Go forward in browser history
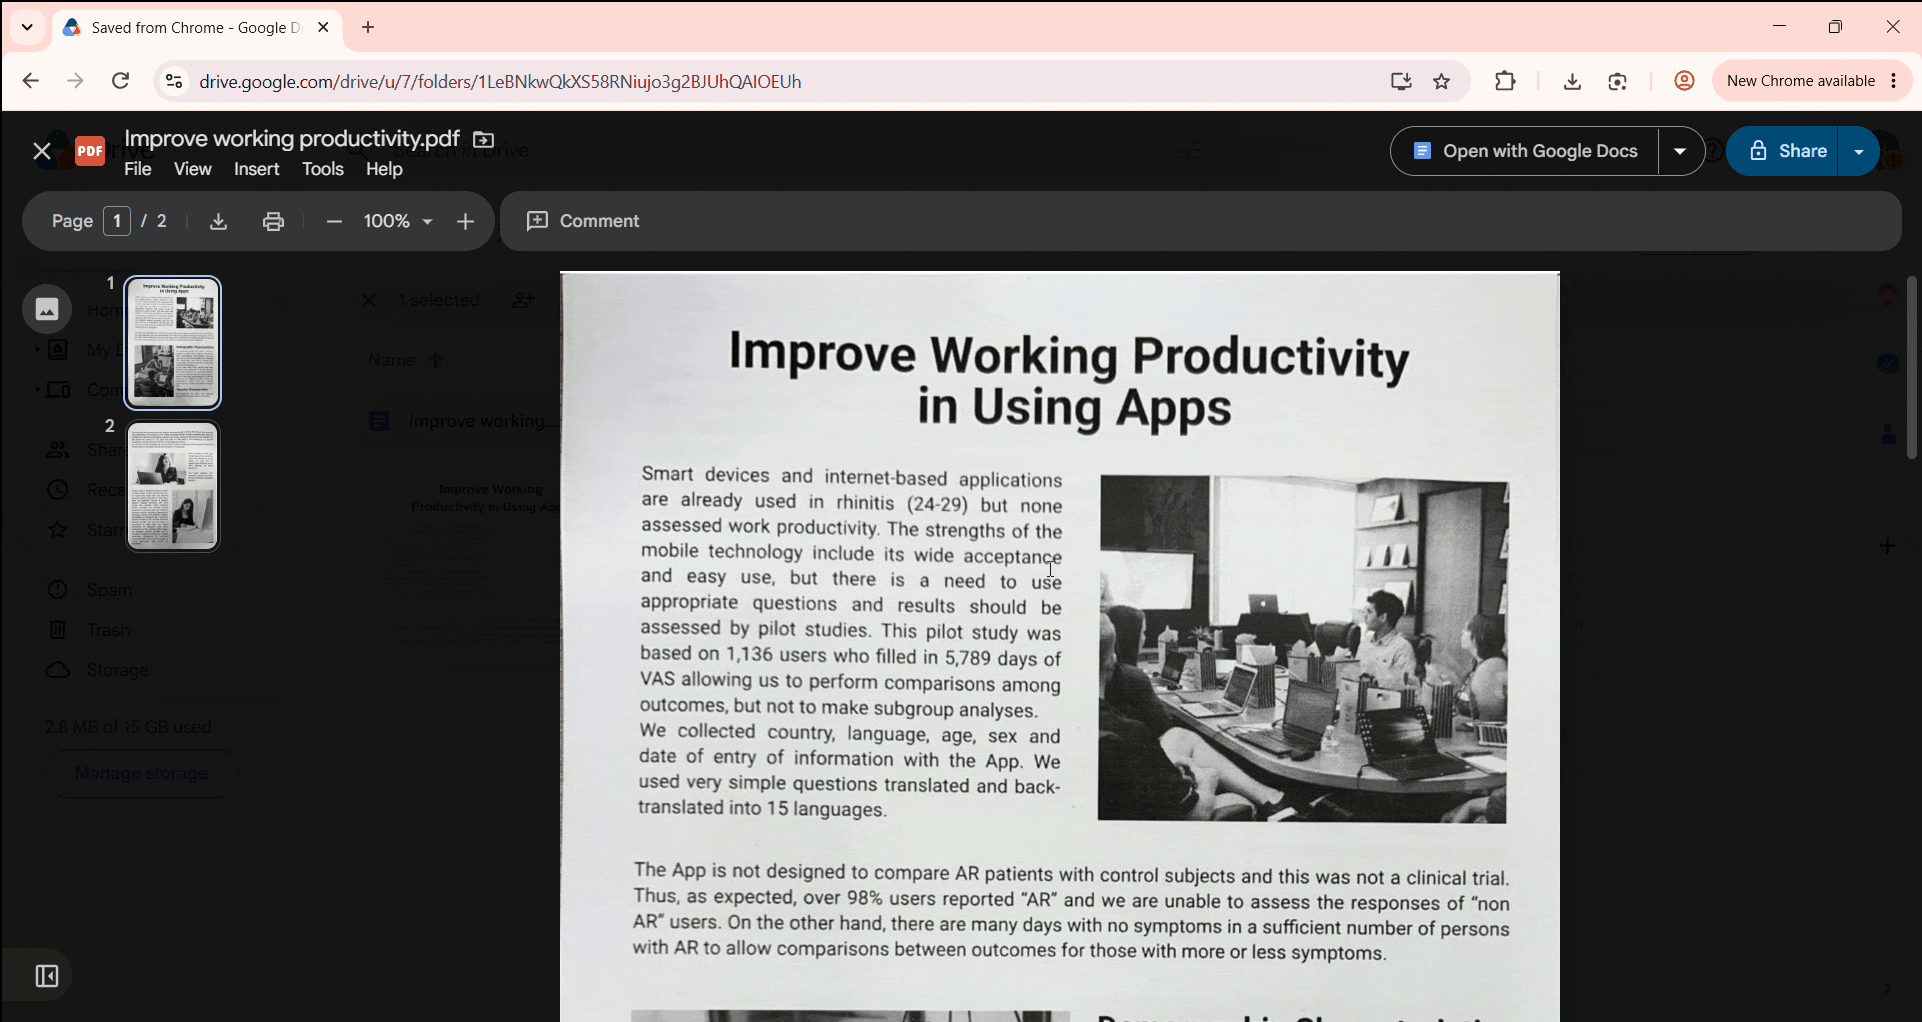Viewport: 1922px width, 1022px height. [75, 81]
